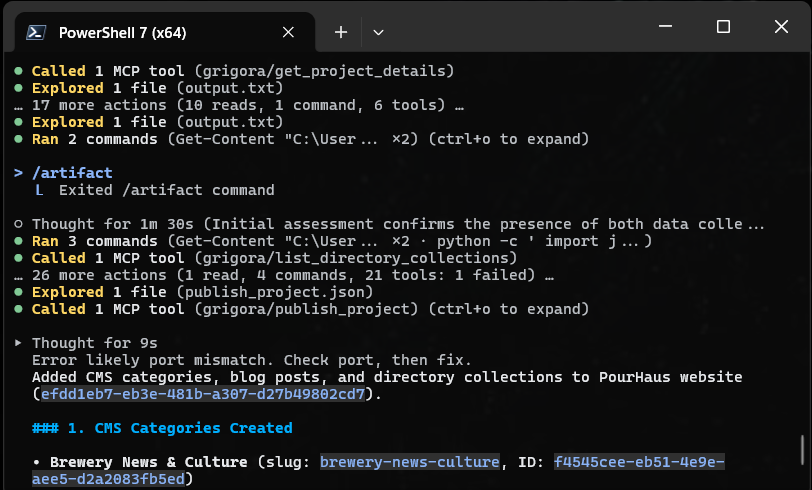Close the PowerShell 7 (x64) tab
812x490 pixels.
point(288,33)
